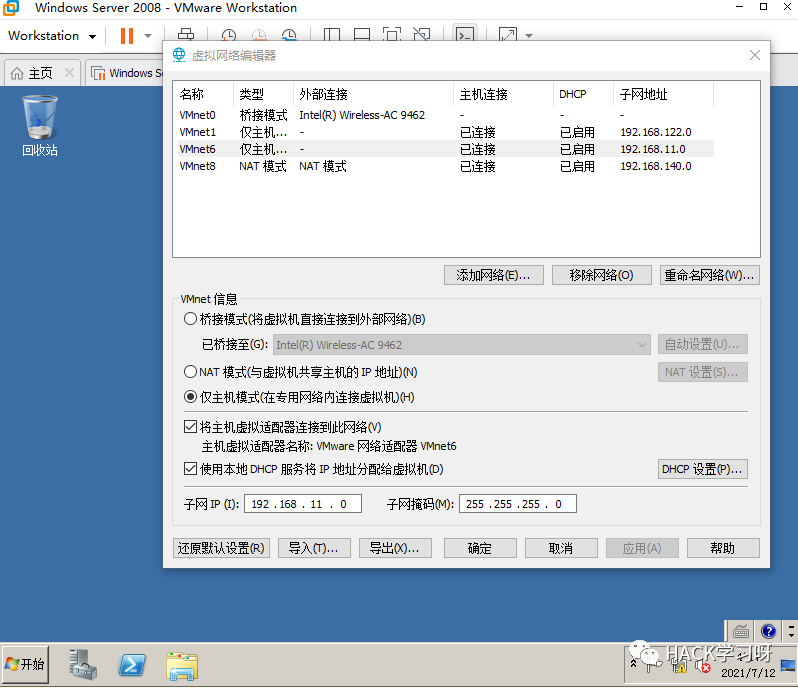Pause the virtual machine
This screenshot has width=798, height=688.
127,36
